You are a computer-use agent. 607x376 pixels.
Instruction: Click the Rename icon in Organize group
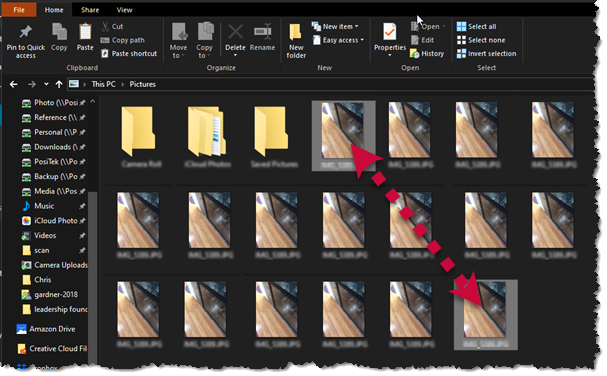[262, 32]
